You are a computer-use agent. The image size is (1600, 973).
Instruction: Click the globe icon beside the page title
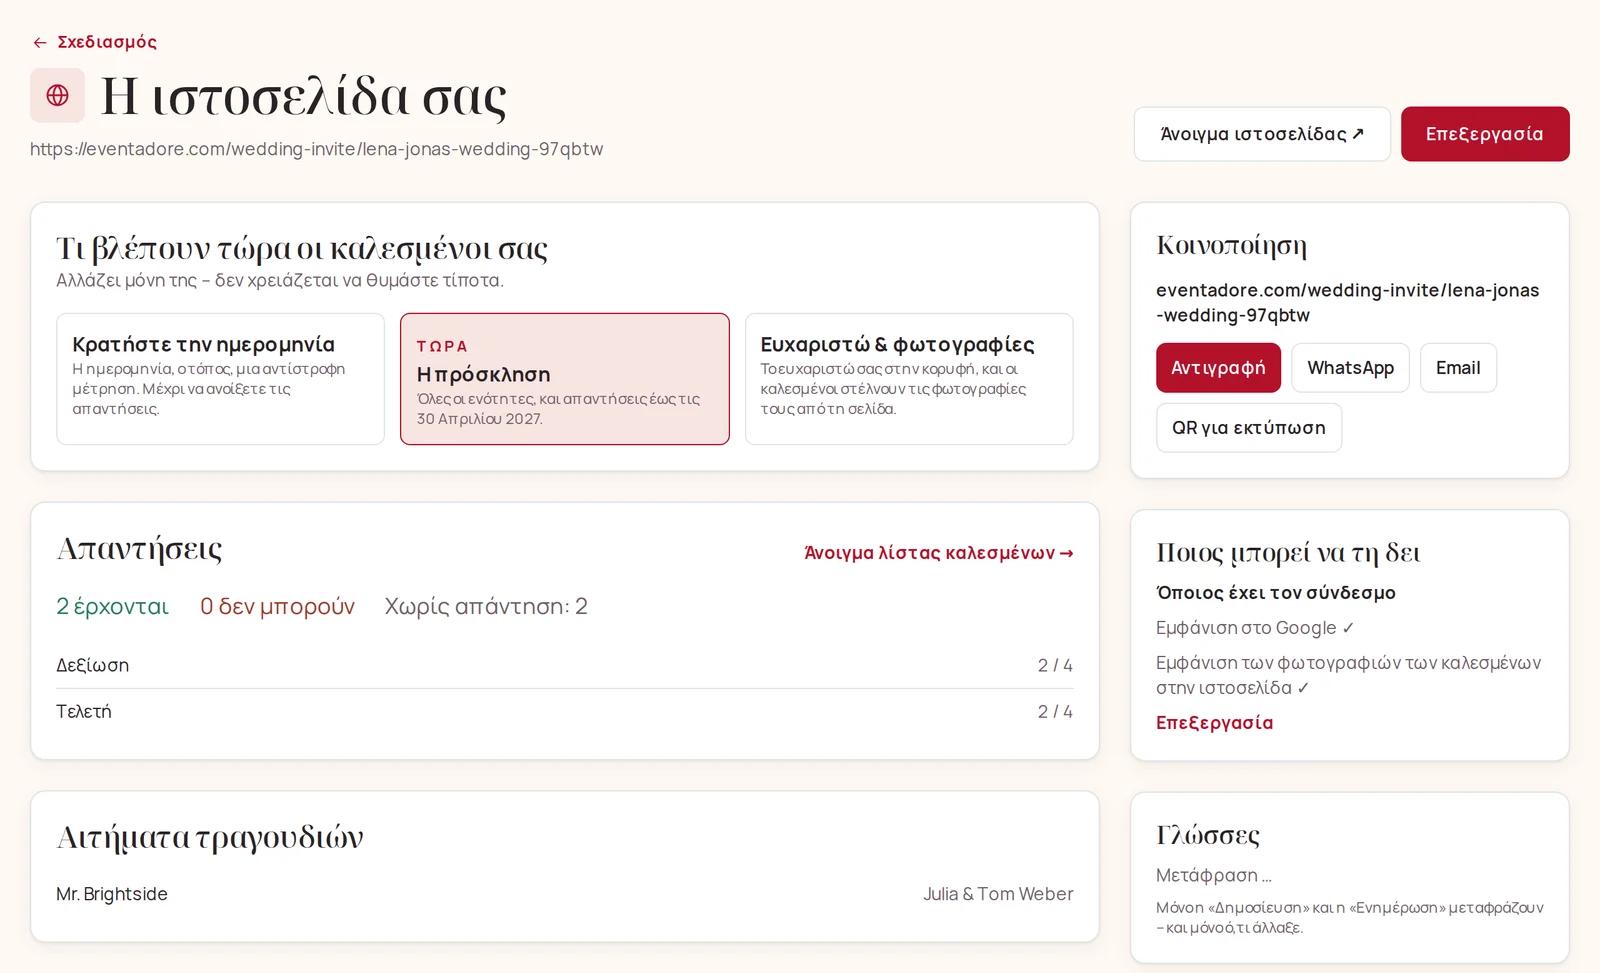(x=57, y=95)
